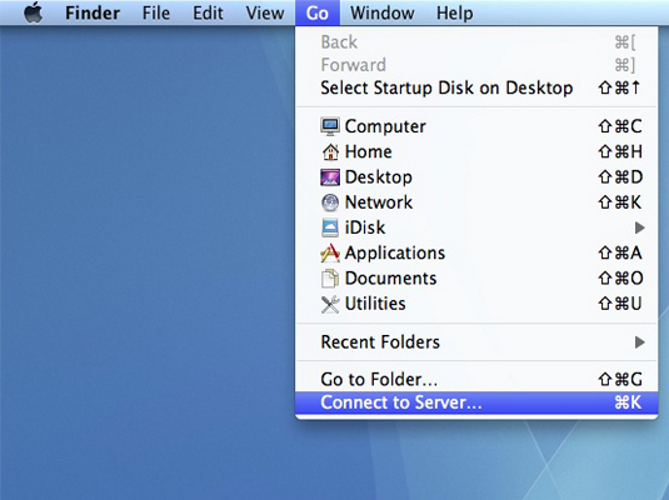
Task: Open the View menu
Action: coord(265,13)
